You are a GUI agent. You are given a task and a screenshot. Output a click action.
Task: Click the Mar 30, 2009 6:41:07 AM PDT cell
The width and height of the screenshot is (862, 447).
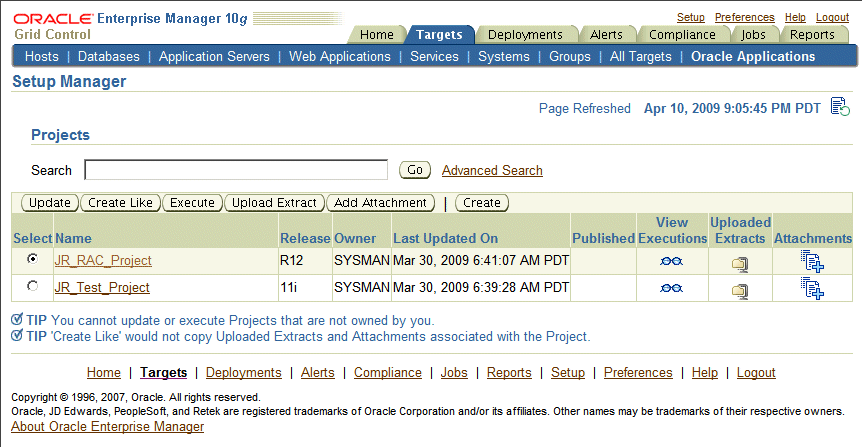point(480,260)
